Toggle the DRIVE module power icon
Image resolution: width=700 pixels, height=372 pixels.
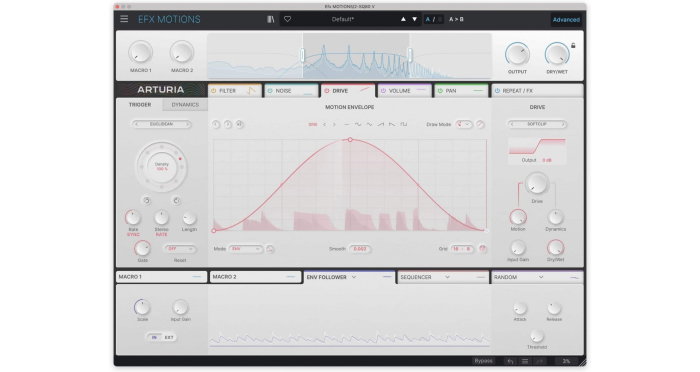tap(326, 91)
